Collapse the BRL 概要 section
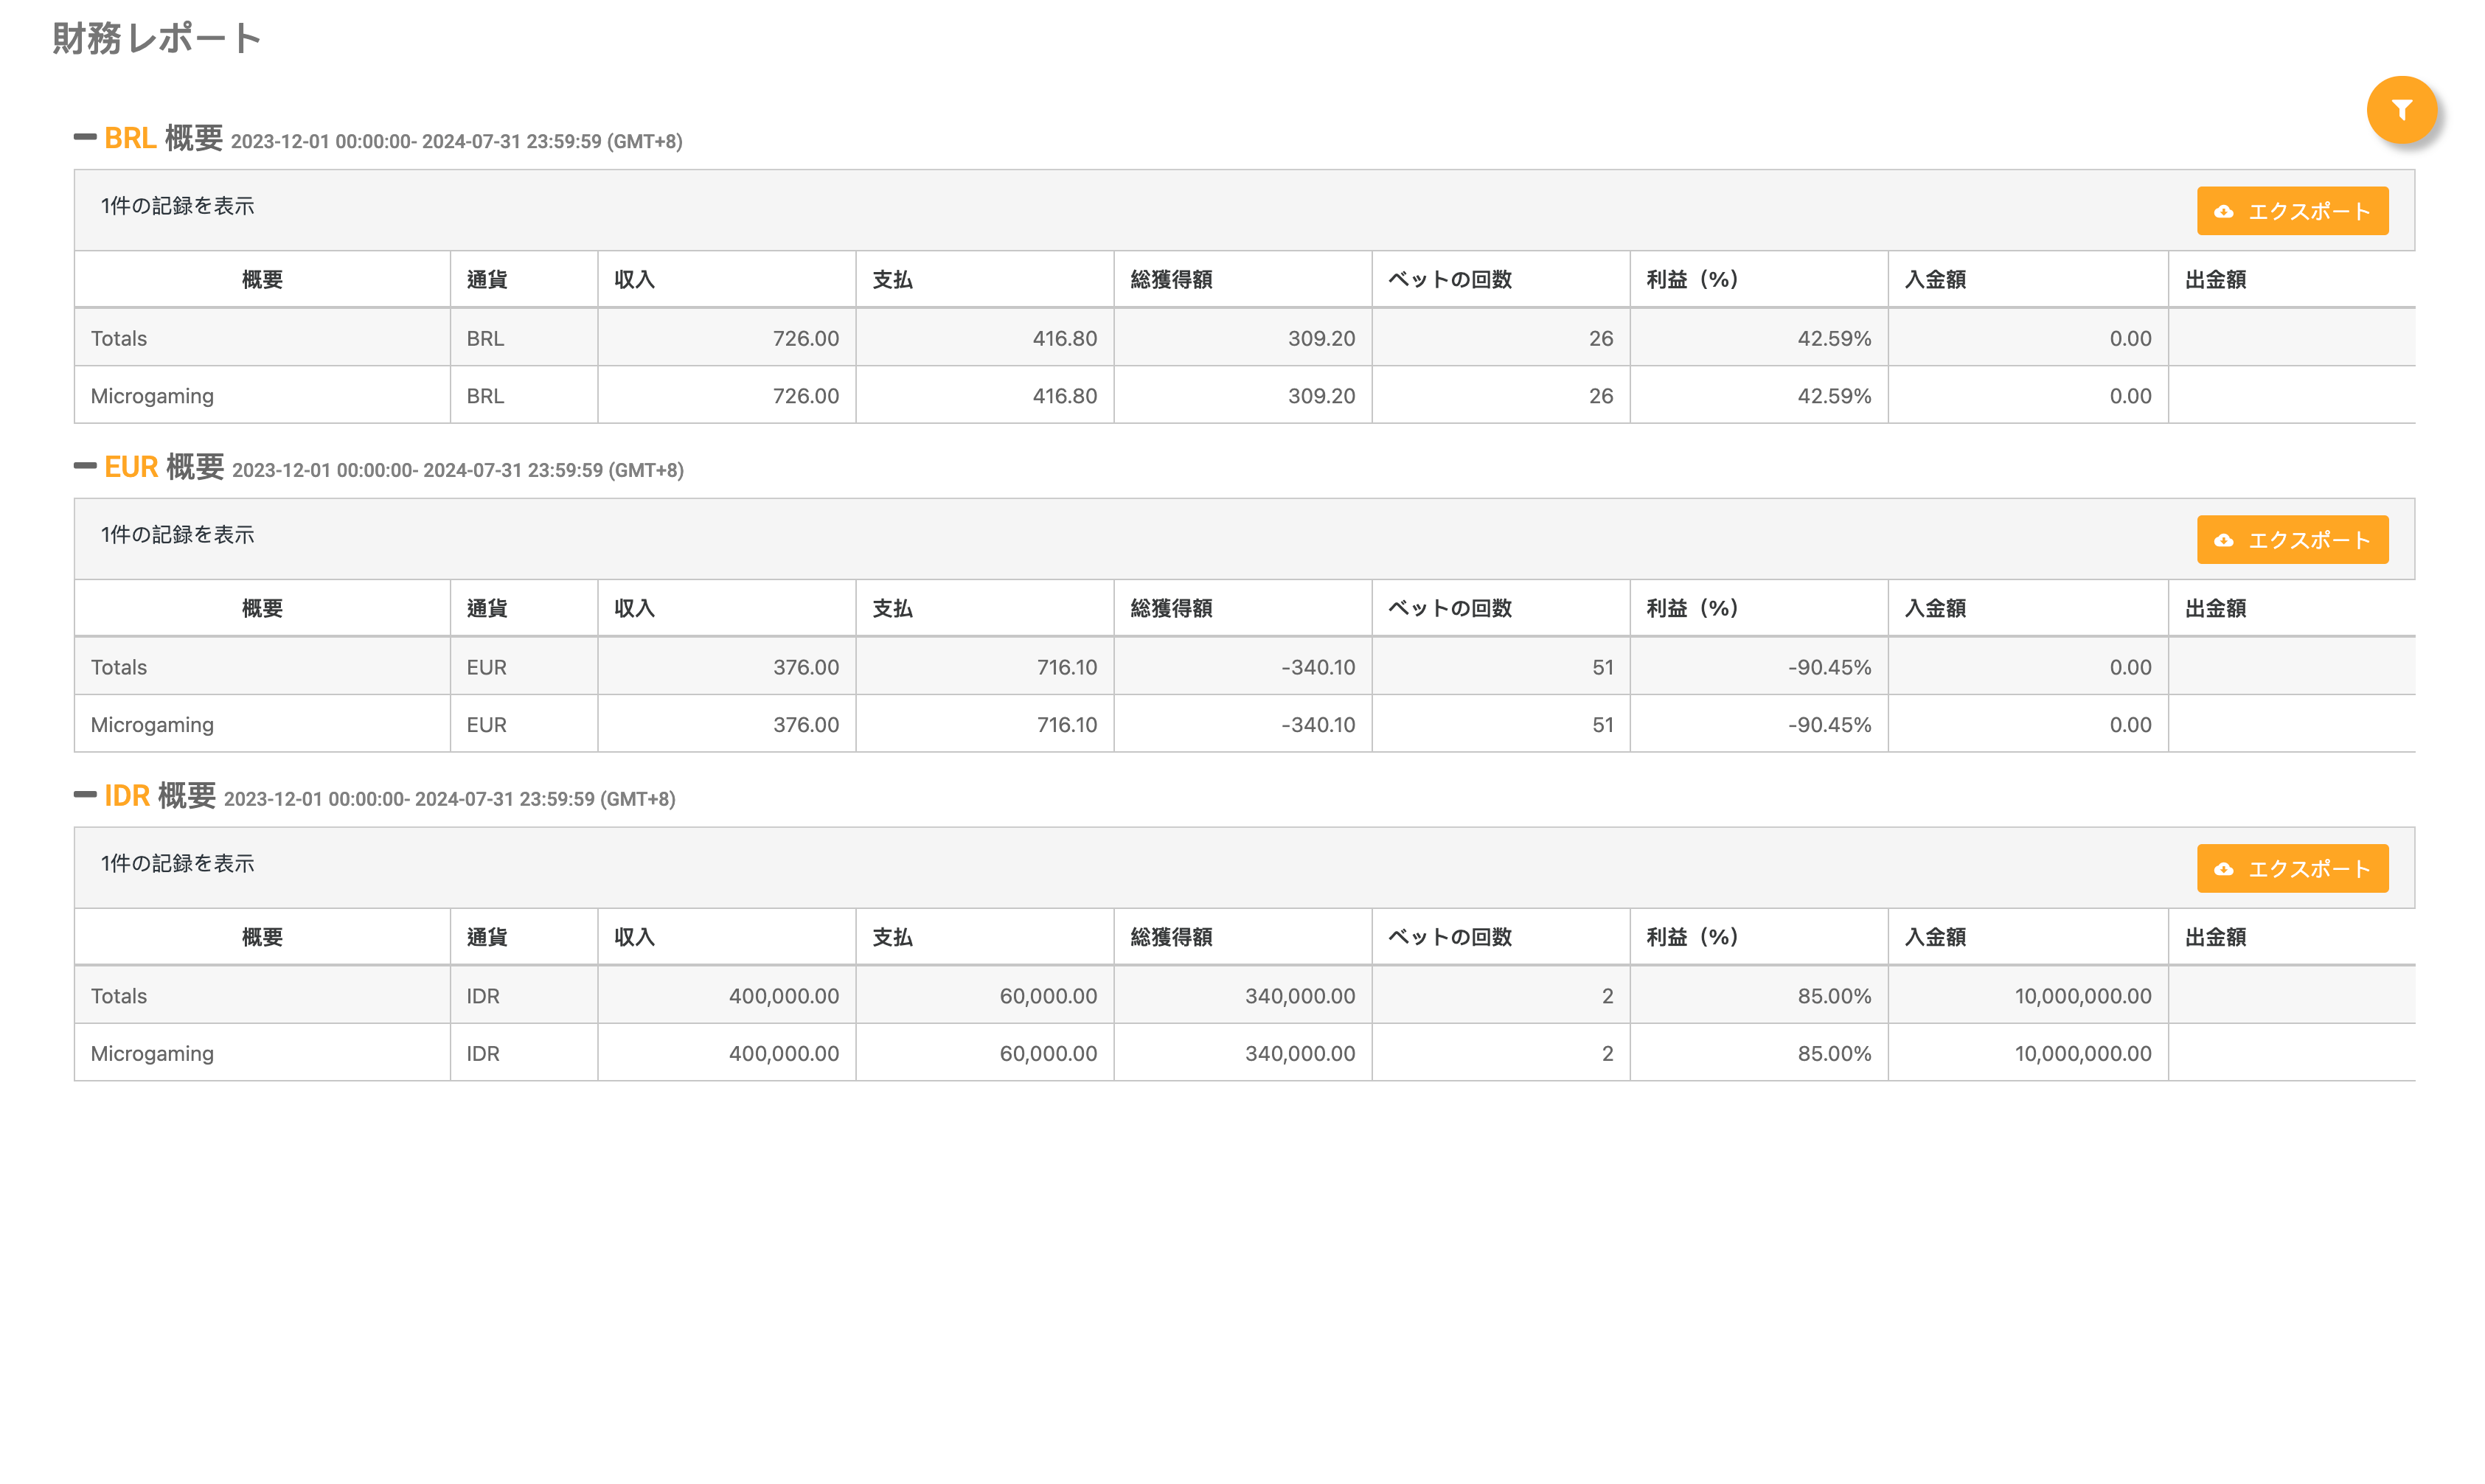 coord(85,137)
